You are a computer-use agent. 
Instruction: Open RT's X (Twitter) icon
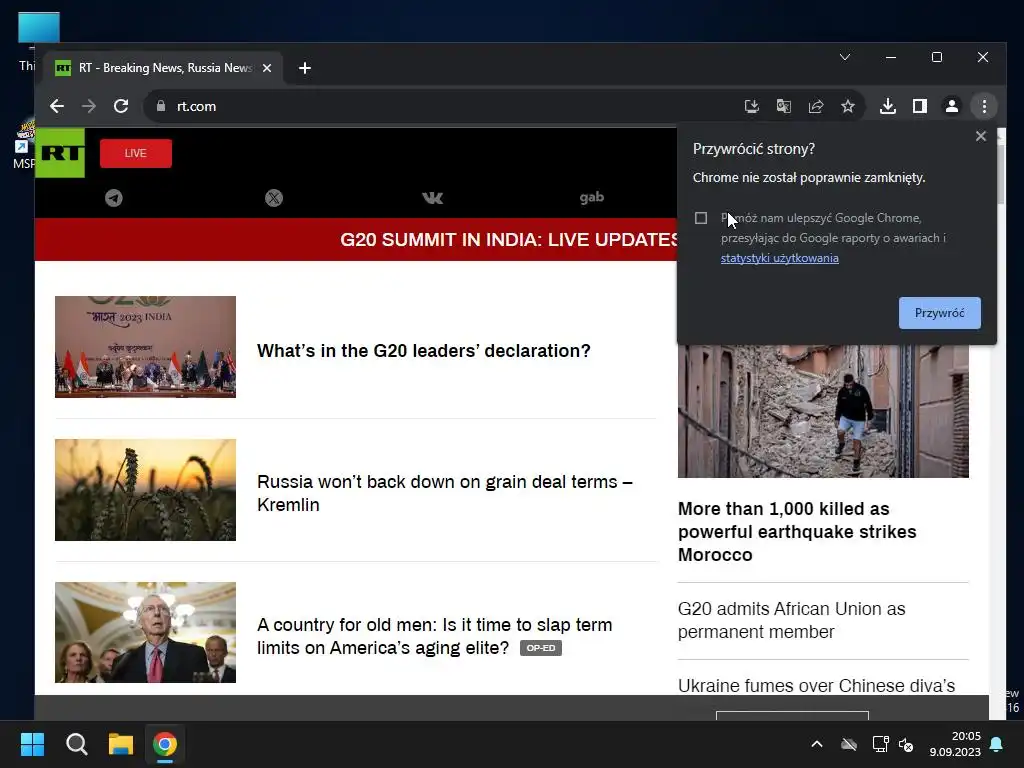[274, 198]
